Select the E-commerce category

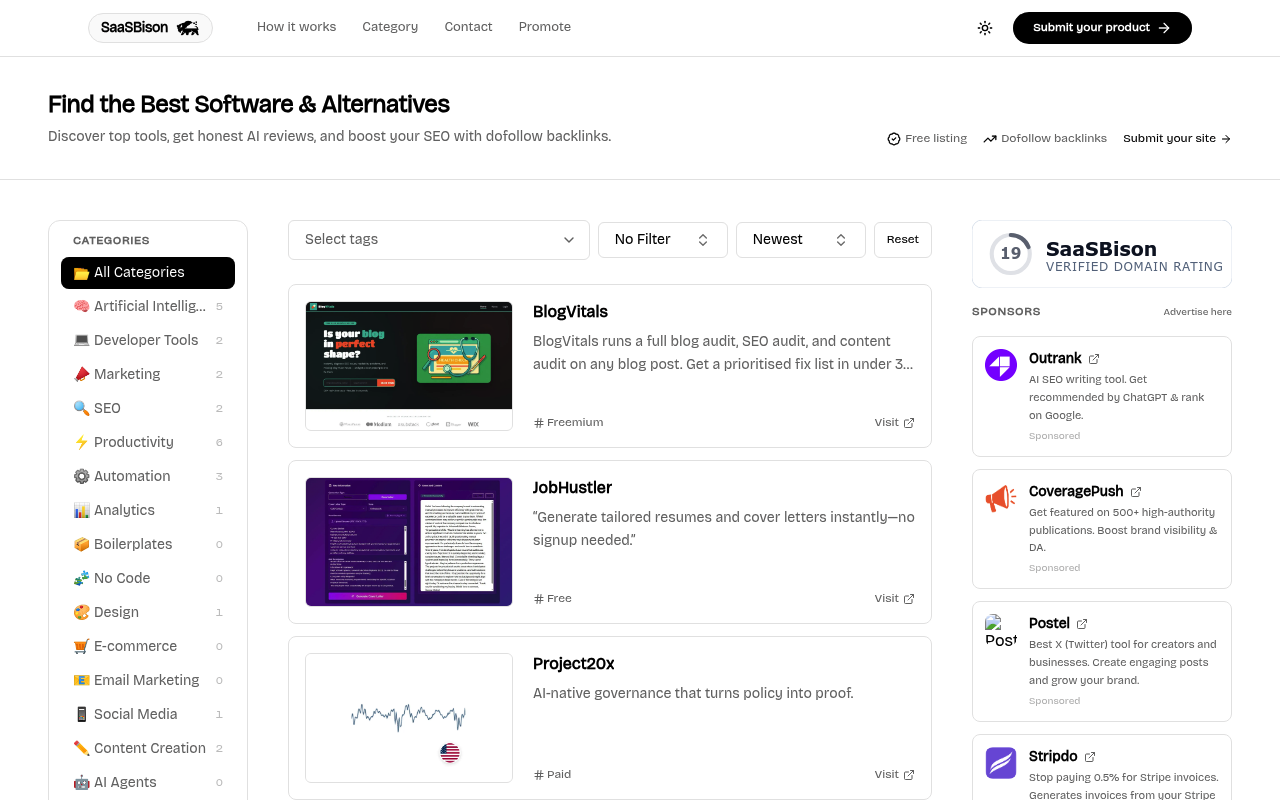[x=148, y=646]
